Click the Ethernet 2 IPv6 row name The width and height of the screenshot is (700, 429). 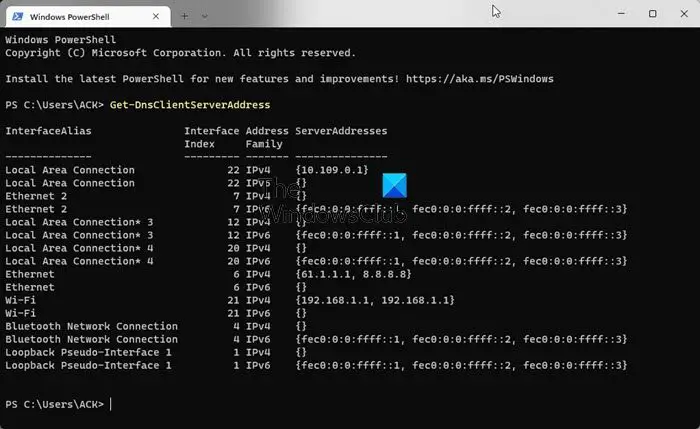click(36, 209)
